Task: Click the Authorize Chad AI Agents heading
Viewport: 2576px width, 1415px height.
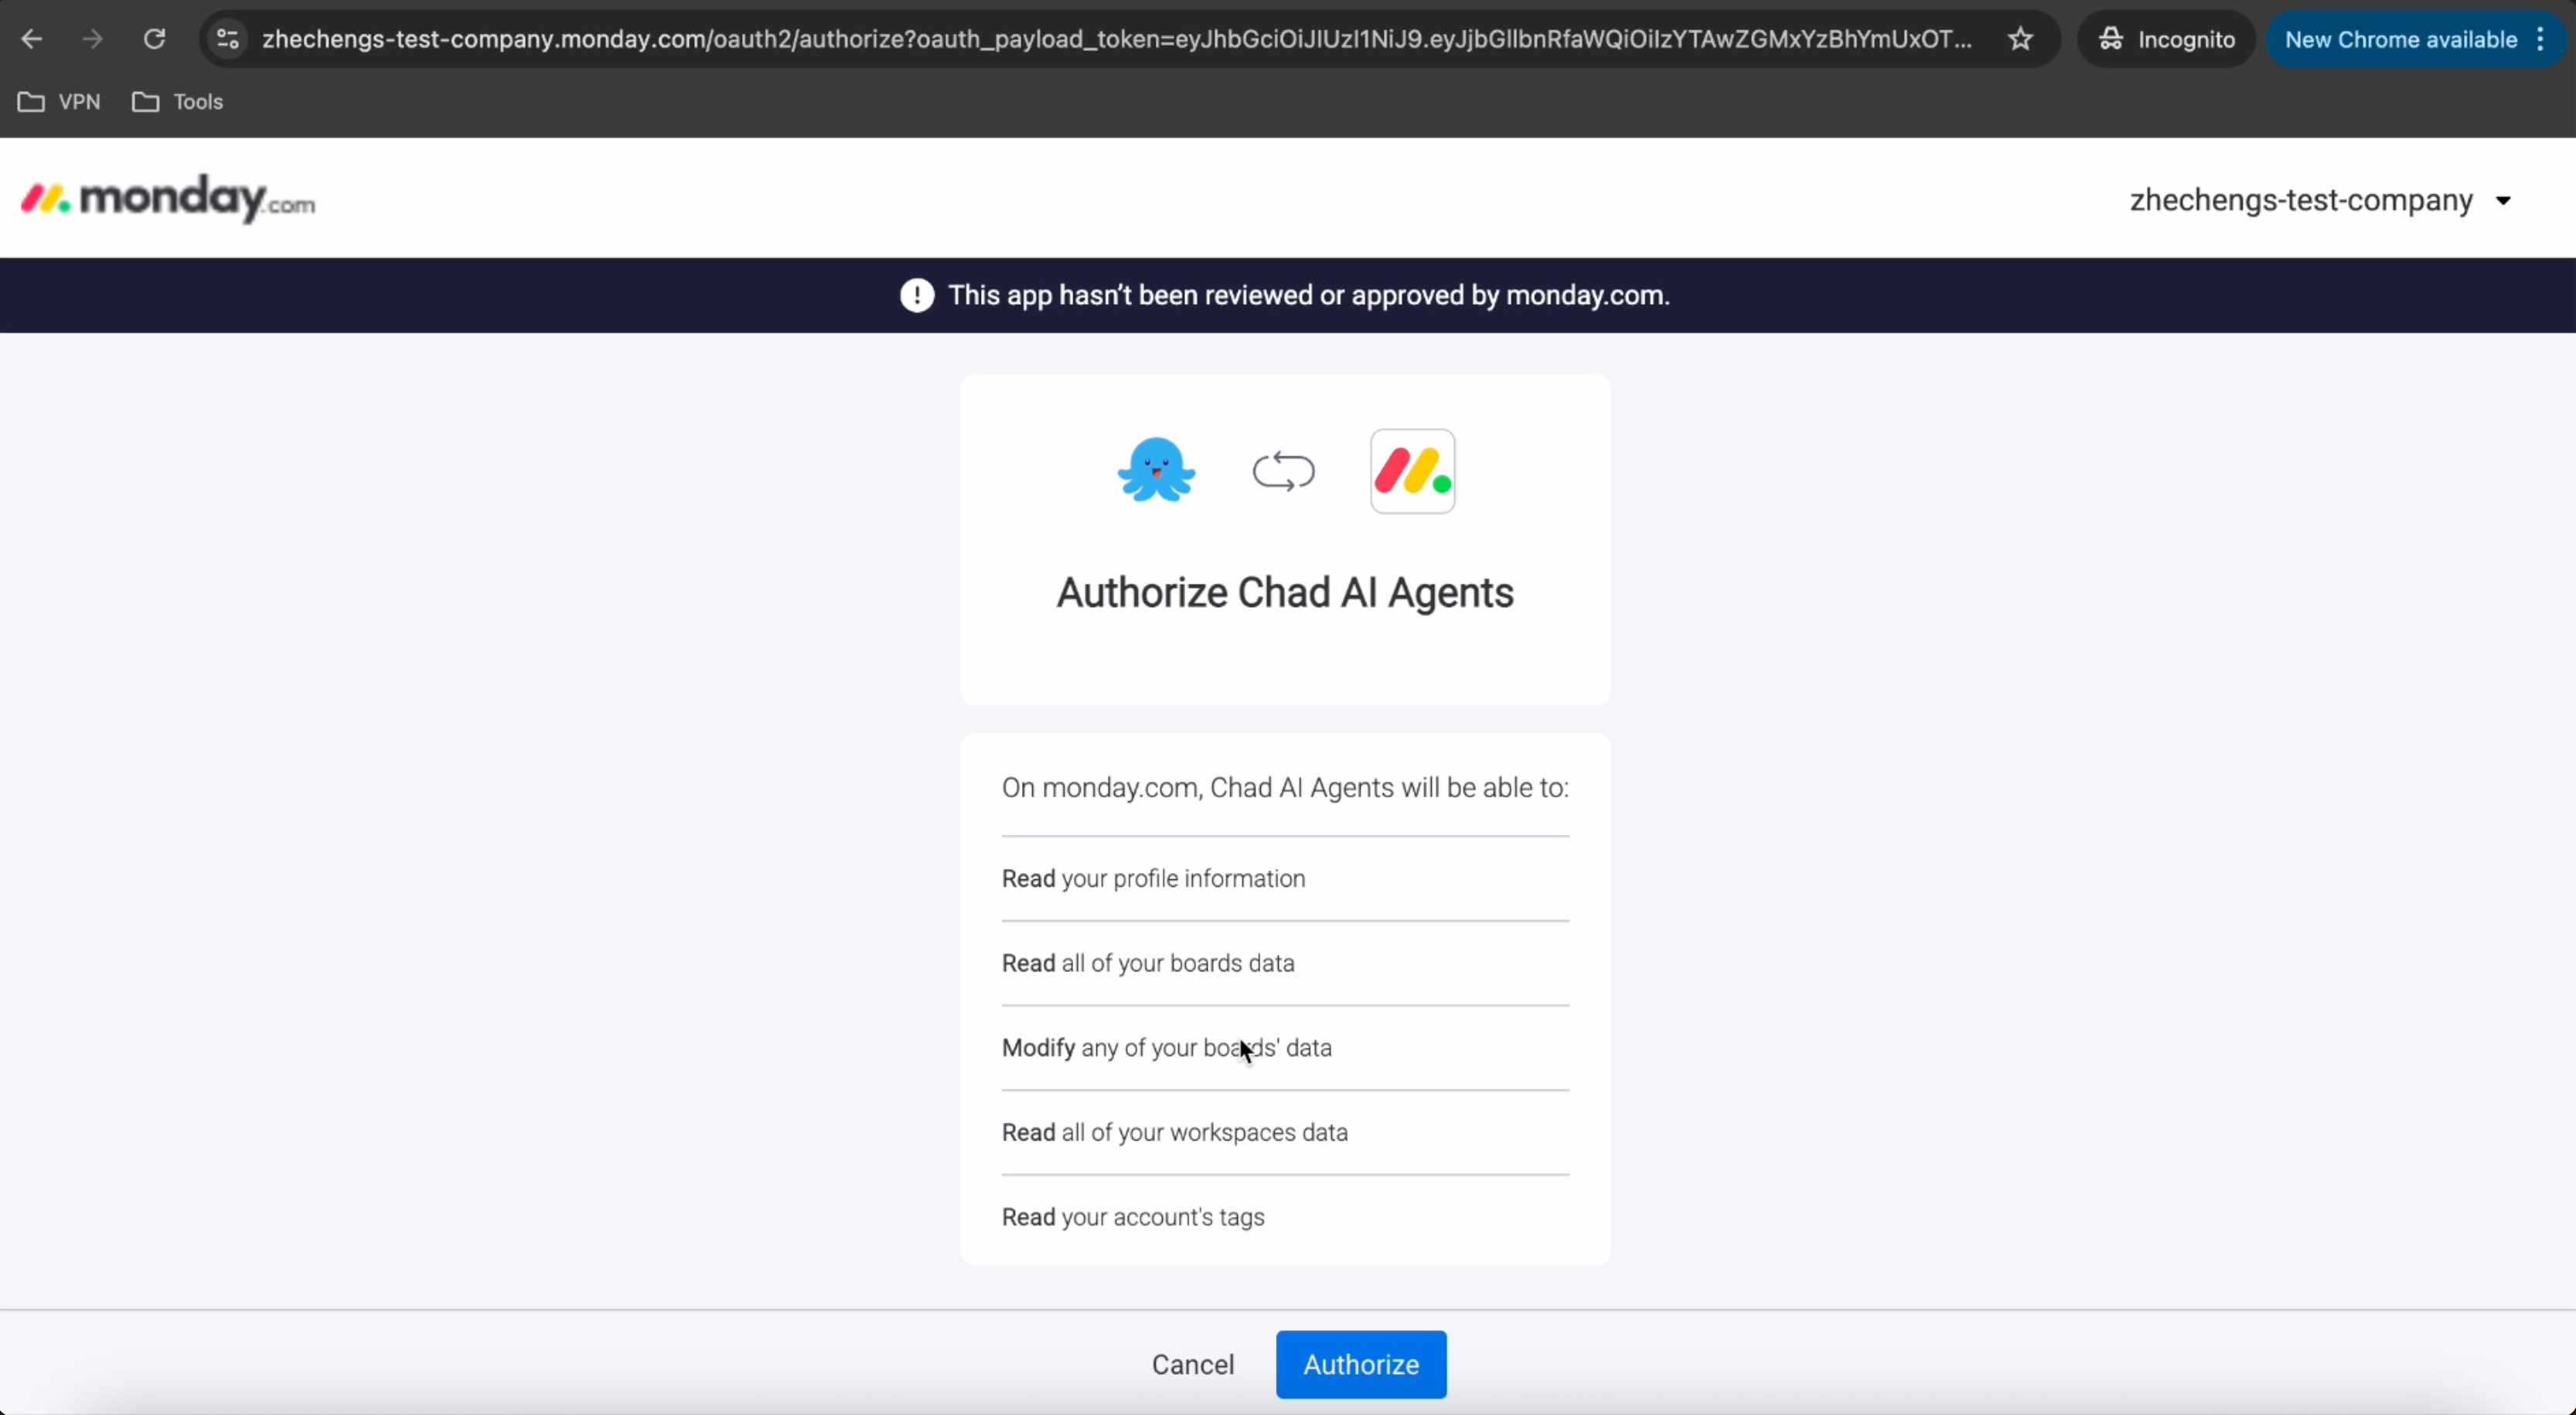Action: (x=1285, y=592)
